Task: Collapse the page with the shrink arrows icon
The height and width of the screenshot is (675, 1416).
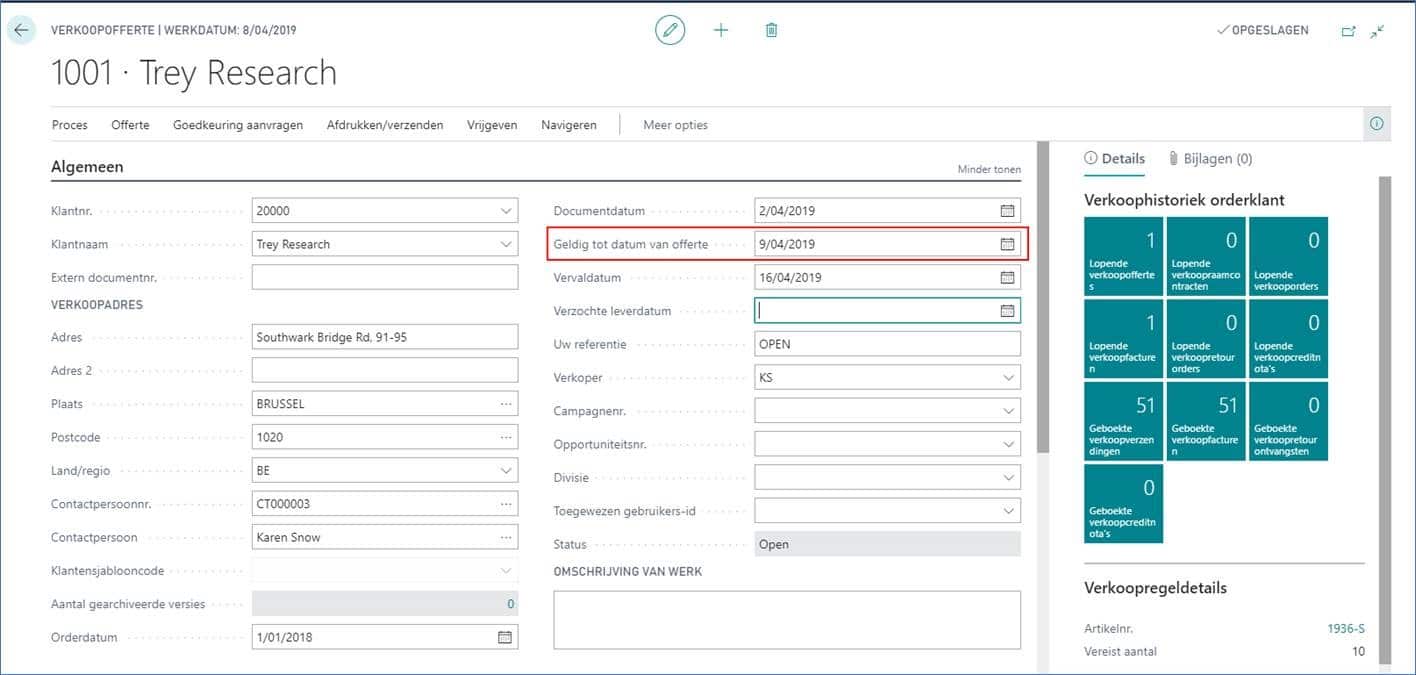Action: tap(1378, 31)
